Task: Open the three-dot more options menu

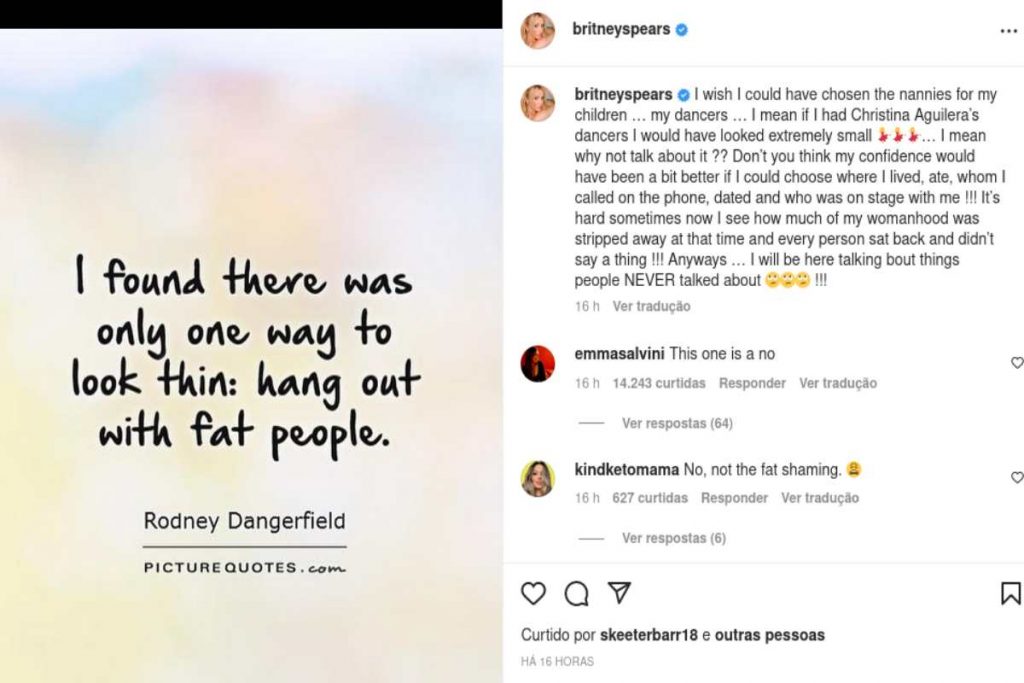Action: tap(1008, 31)
